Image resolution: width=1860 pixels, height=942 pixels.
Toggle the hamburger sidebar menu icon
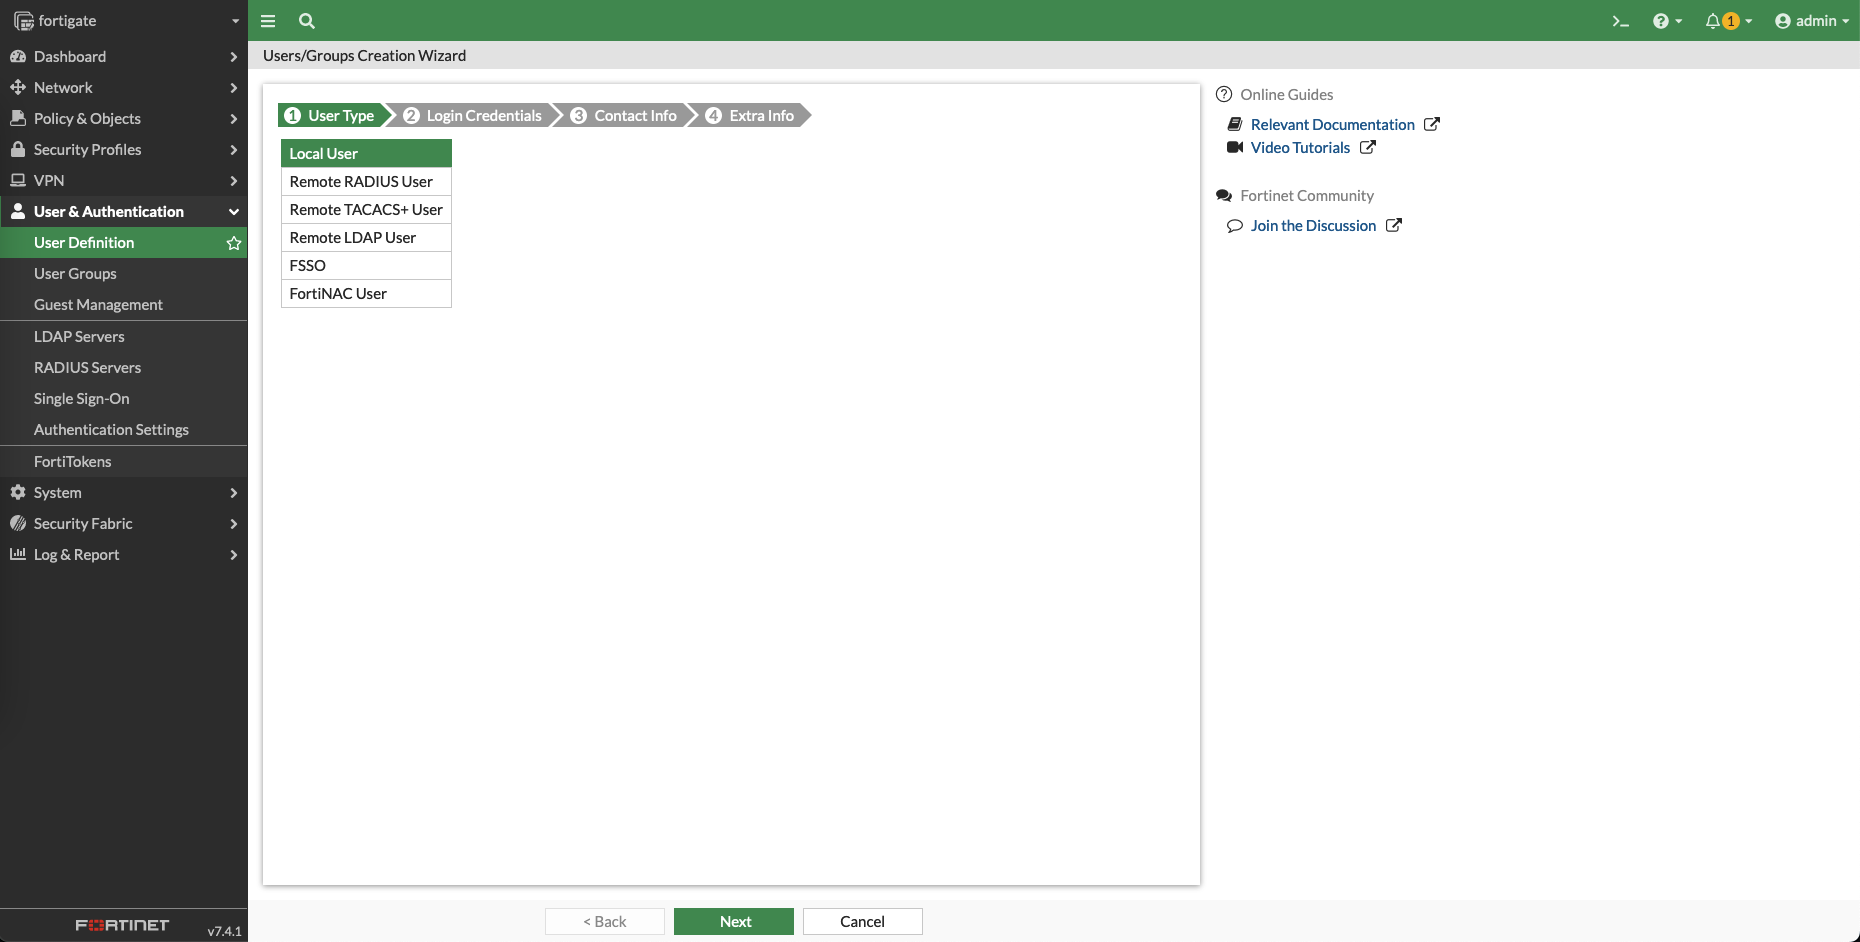[268, 21]
